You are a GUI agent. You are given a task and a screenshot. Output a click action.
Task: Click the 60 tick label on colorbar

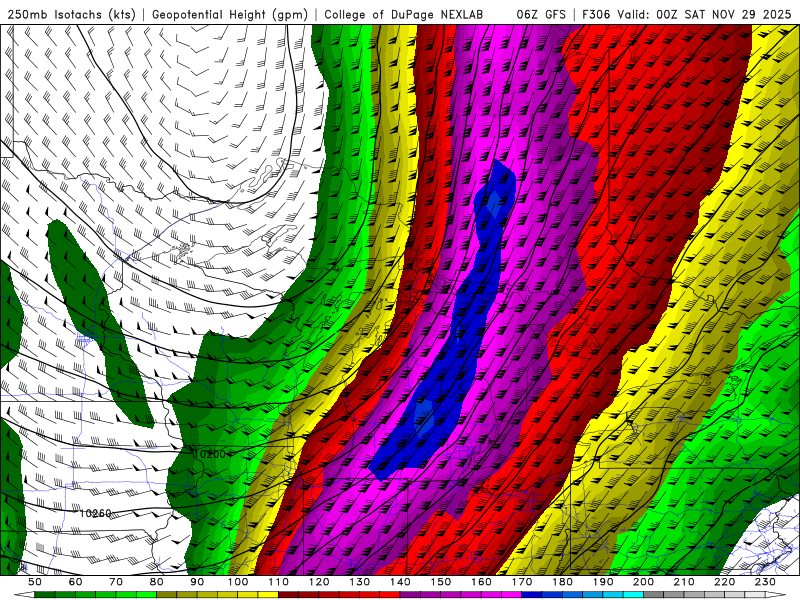(x=76, y=582)
